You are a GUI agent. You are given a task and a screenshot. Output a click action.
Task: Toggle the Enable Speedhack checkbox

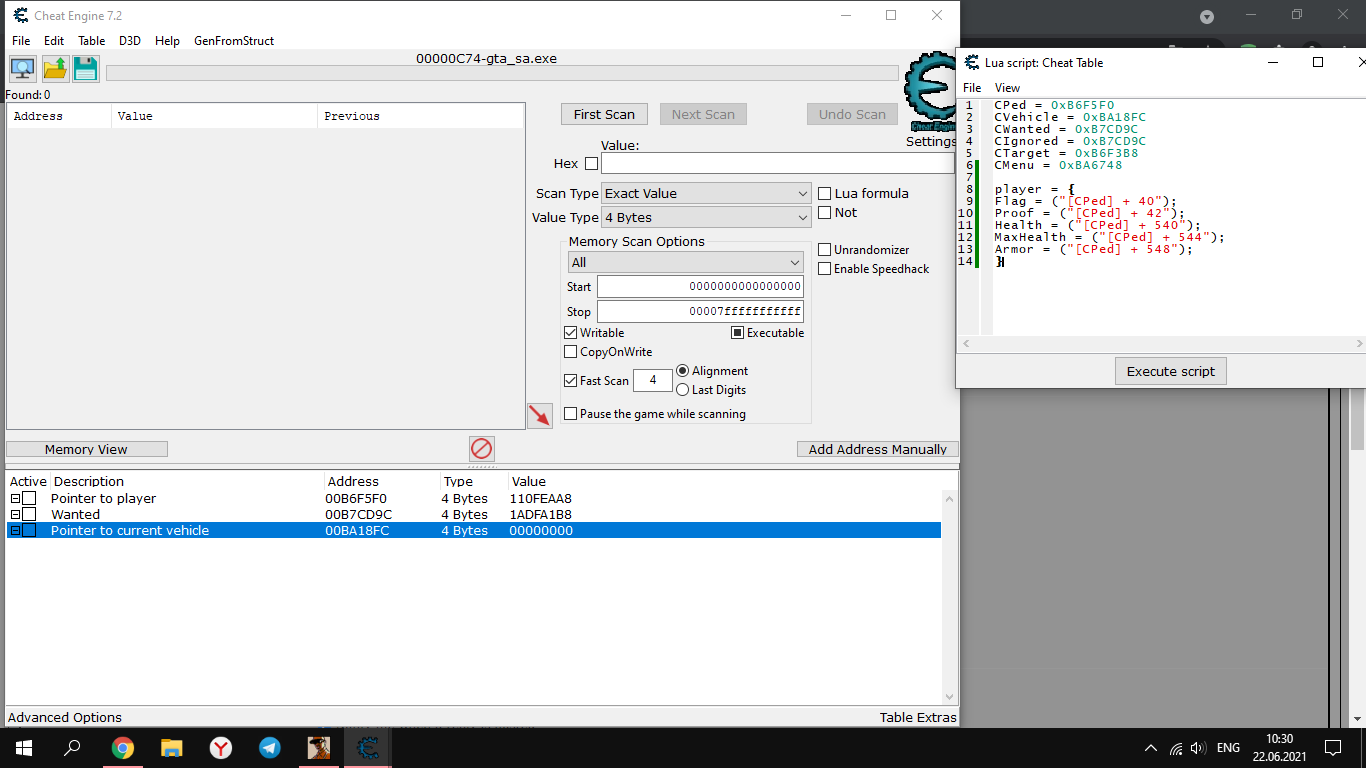click(x=825, y=269)
